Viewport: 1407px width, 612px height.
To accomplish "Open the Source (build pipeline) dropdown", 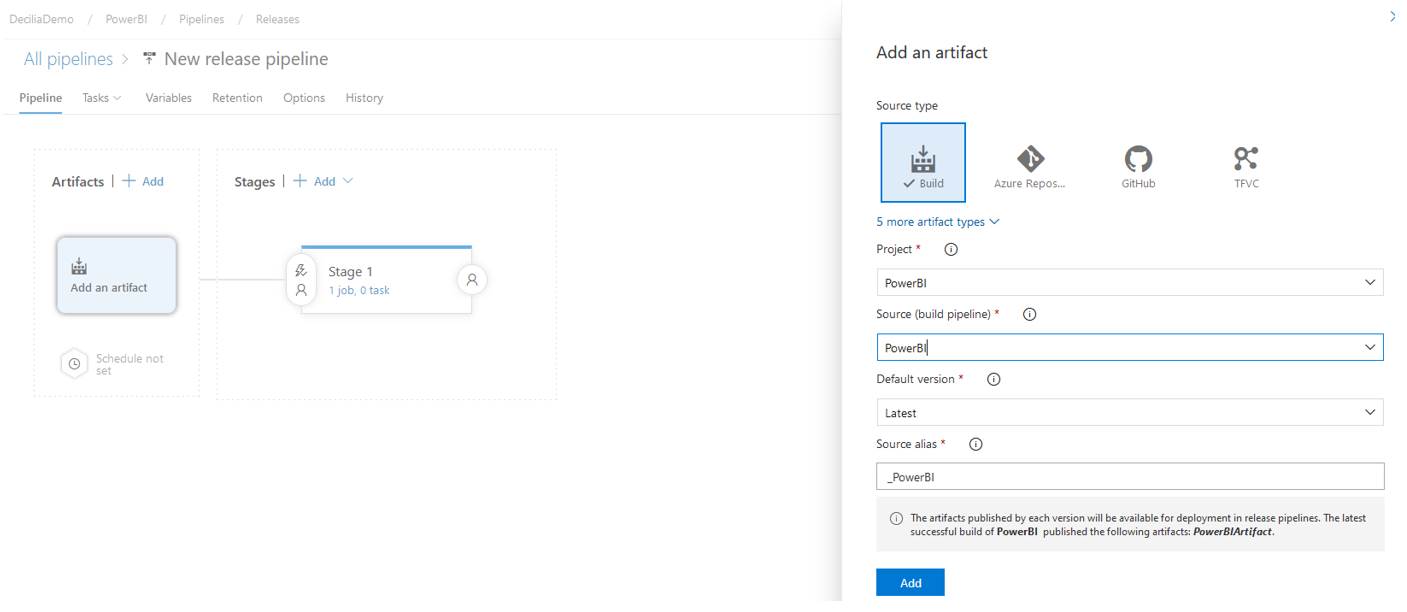I will click(1130, 347).
